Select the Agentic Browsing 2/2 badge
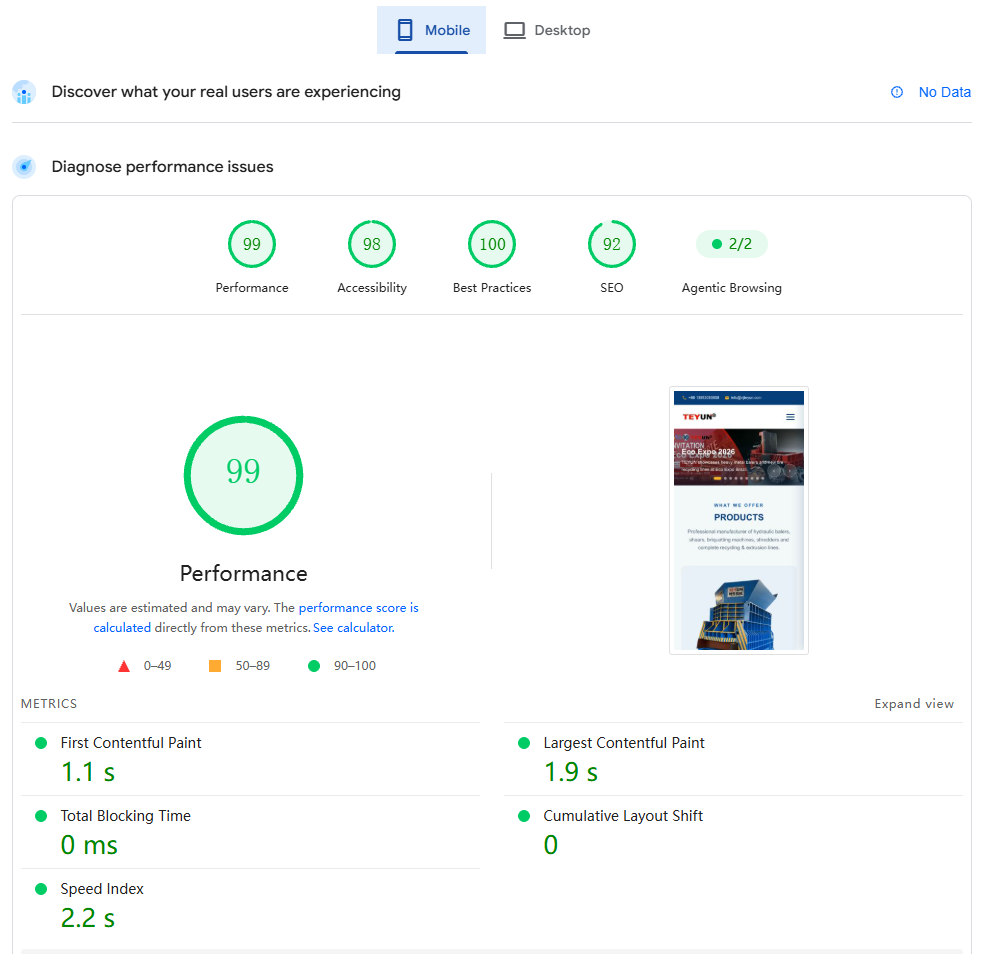The height and width of the screenshot is (954, 982). click(x=731, y=244)
